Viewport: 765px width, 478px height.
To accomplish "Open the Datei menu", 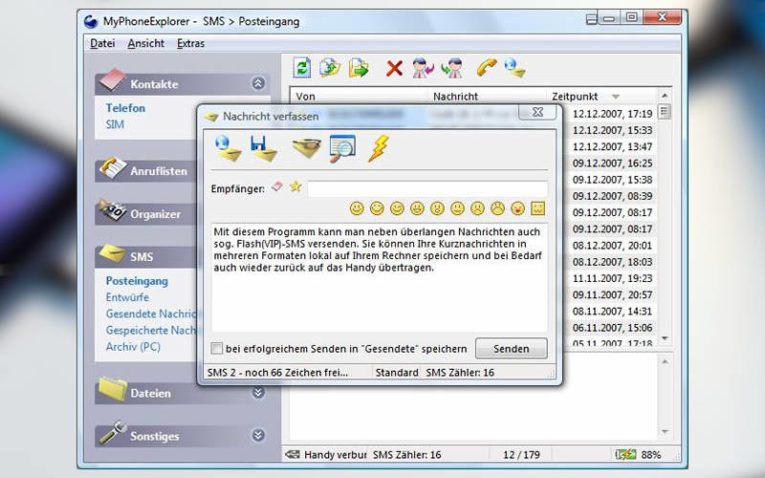I will point(102,43).
